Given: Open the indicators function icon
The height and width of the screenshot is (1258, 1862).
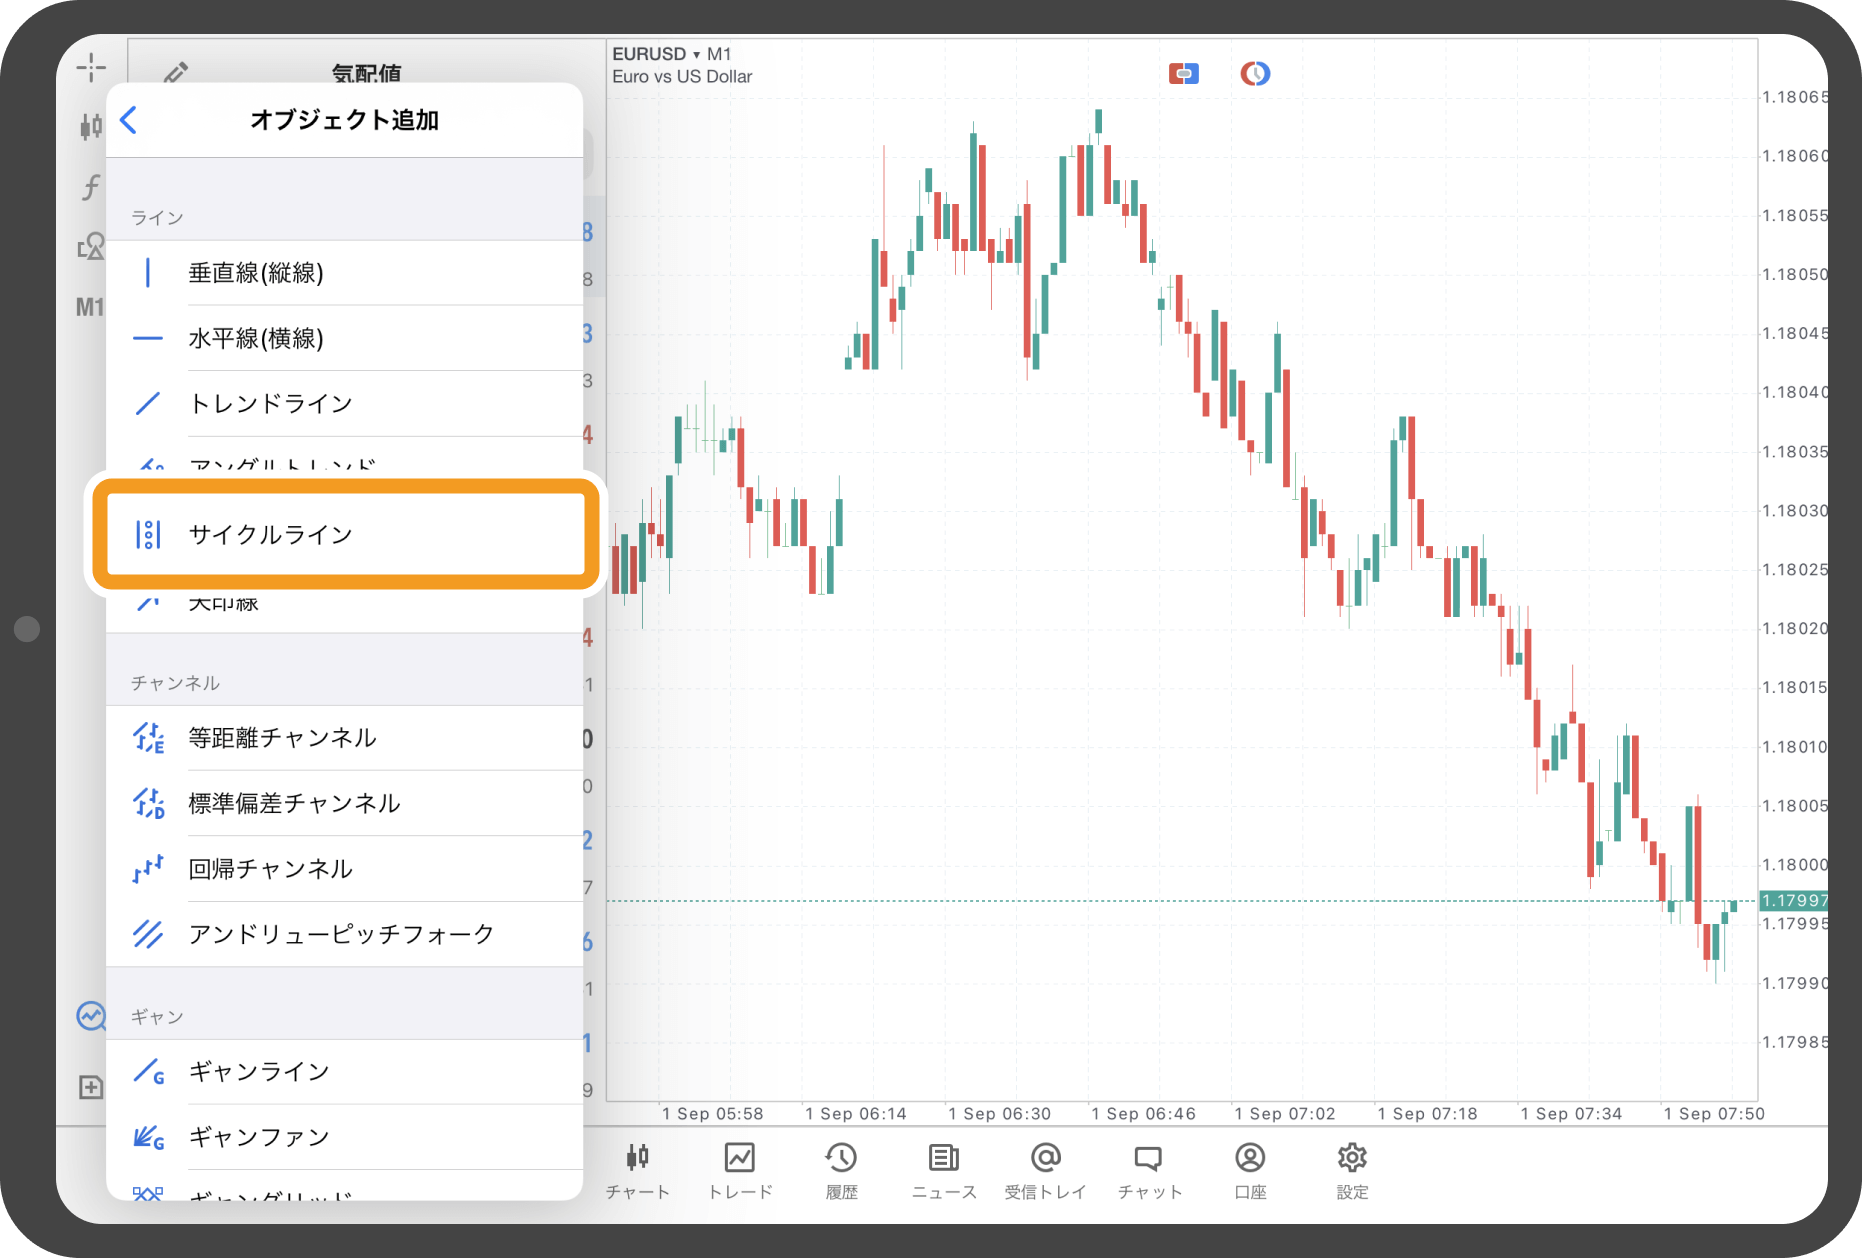Looking at the screenshot, I should click(x=91, y=186).
